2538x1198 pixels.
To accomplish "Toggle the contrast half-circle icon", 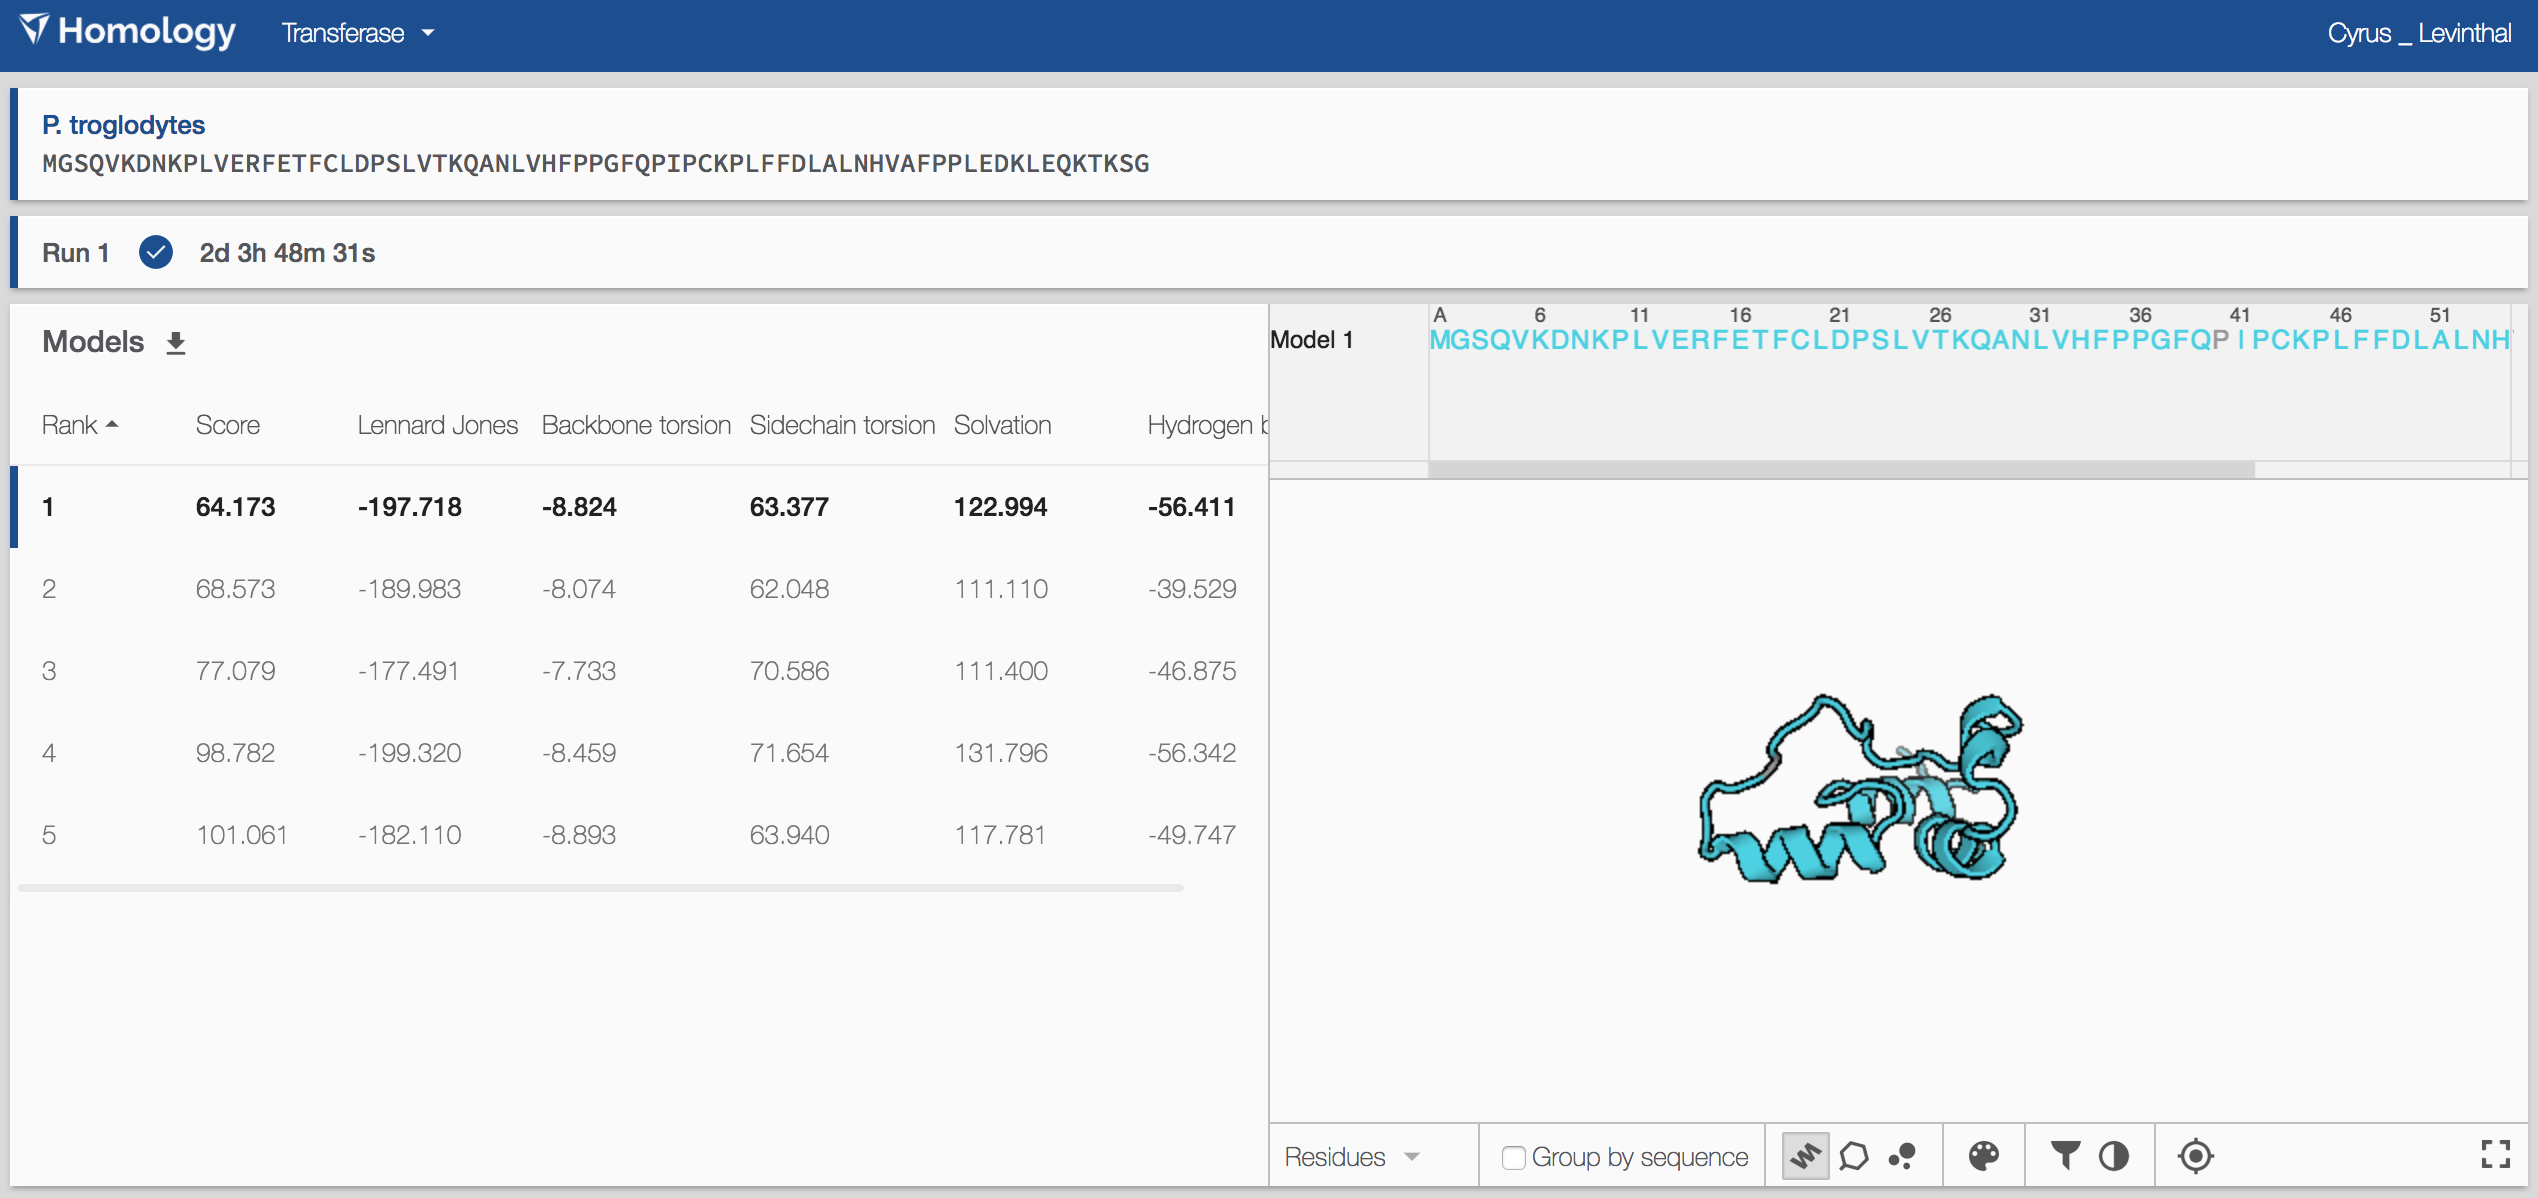I will 2113,1156.
